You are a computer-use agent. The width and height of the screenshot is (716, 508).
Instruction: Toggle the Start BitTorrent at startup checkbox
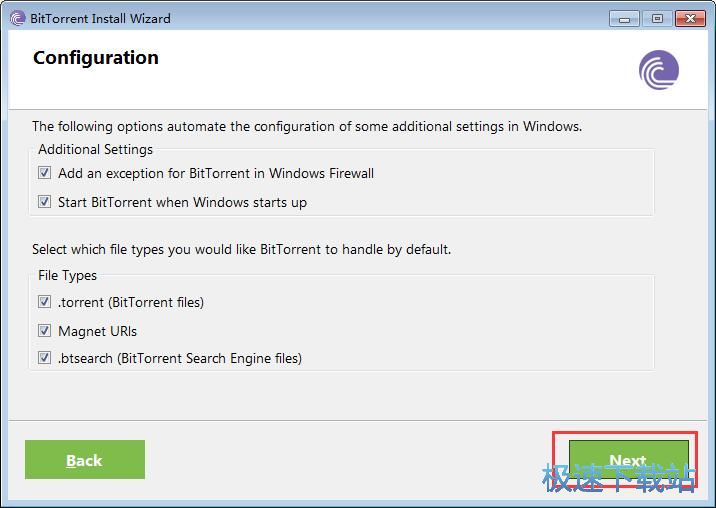click(44, 201)
